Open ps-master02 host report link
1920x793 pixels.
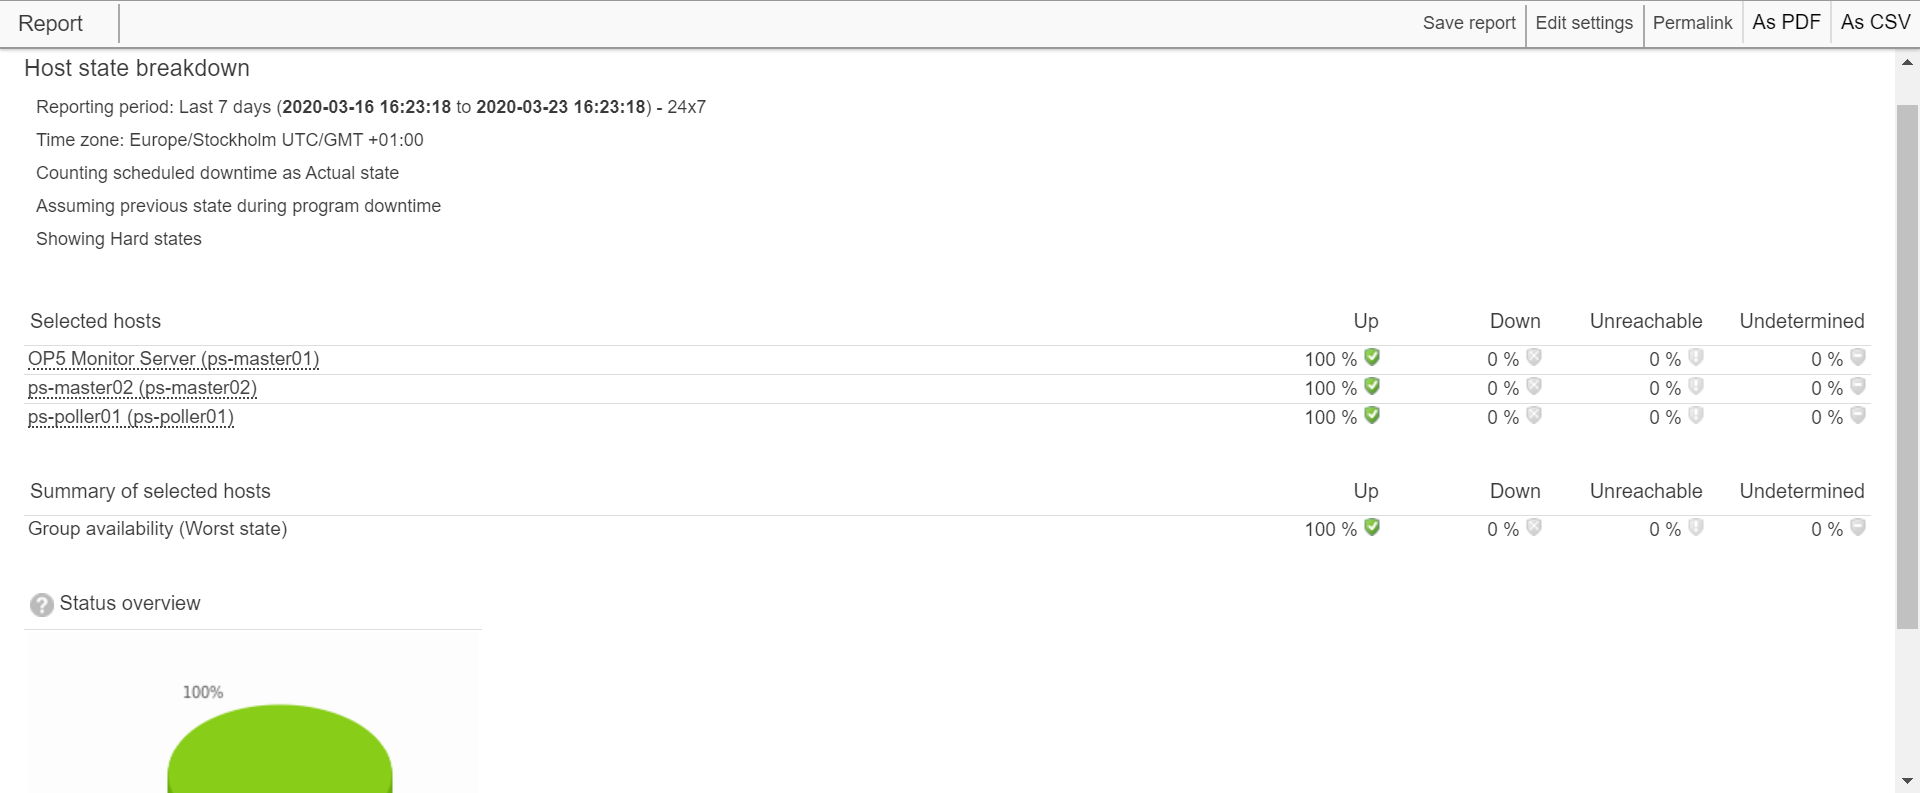click(142, 388)
